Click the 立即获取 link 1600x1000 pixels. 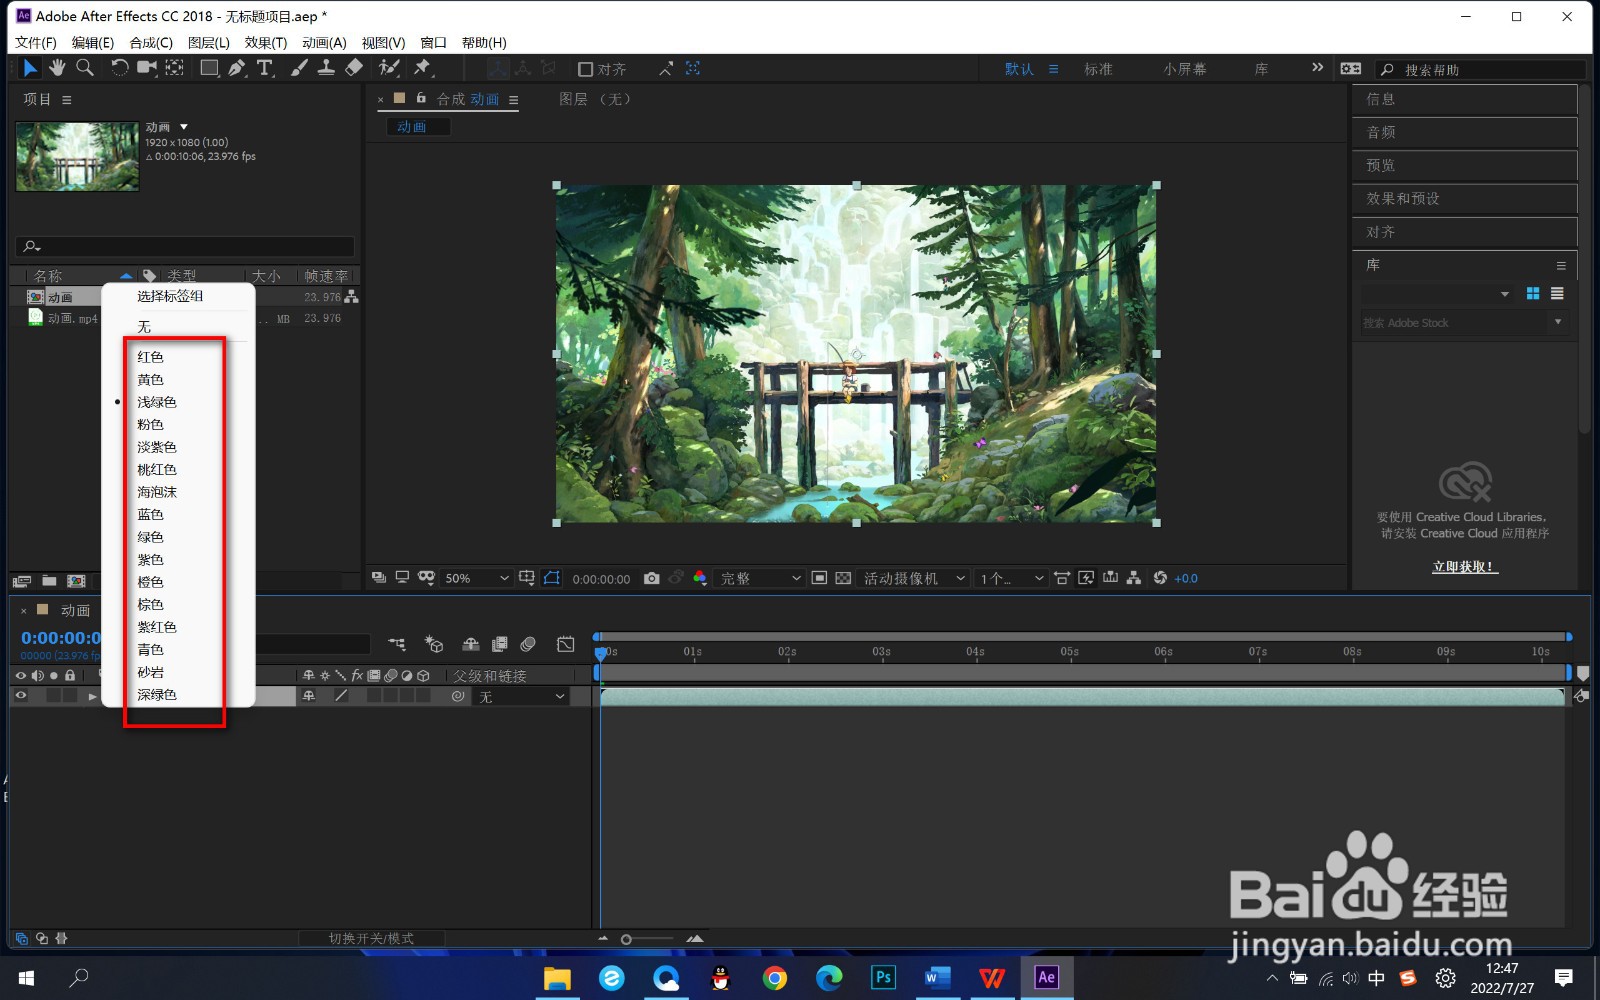coord(1464,566)
